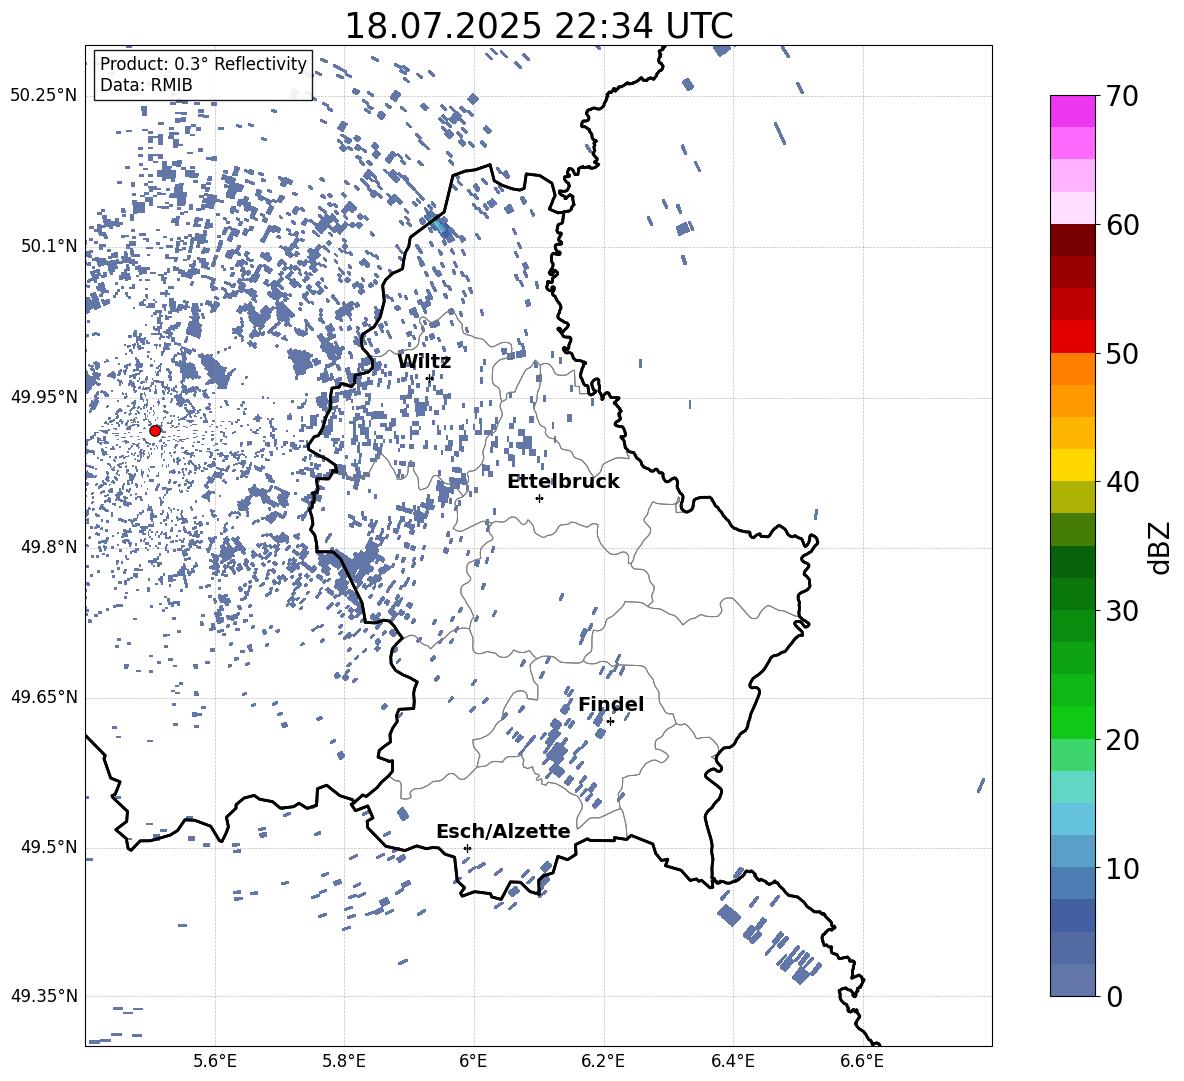Viewport: 1184px width, 1081px height.
Task: Click the Findel station label
Action: point(611,704)
